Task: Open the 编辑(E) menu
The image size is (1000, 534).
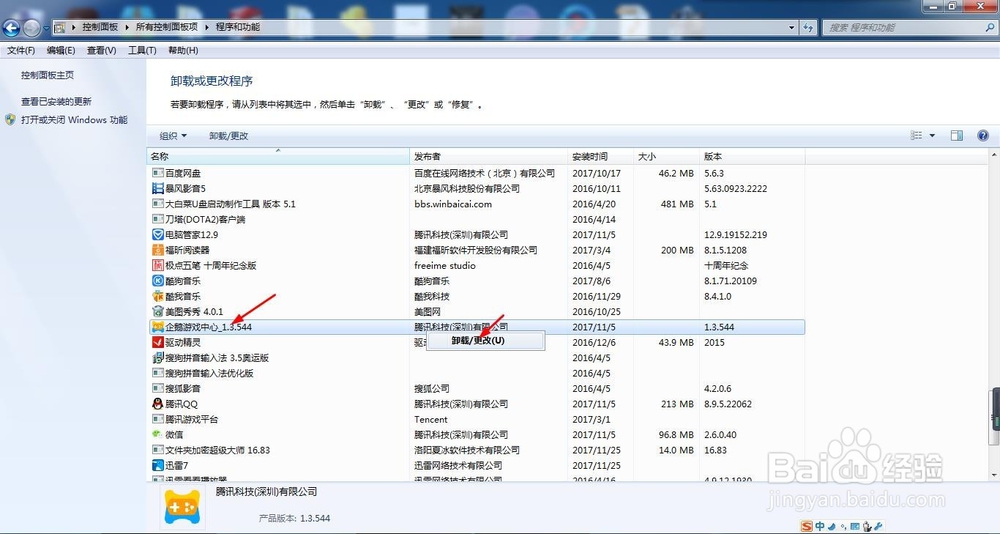Action: [61, 50]
